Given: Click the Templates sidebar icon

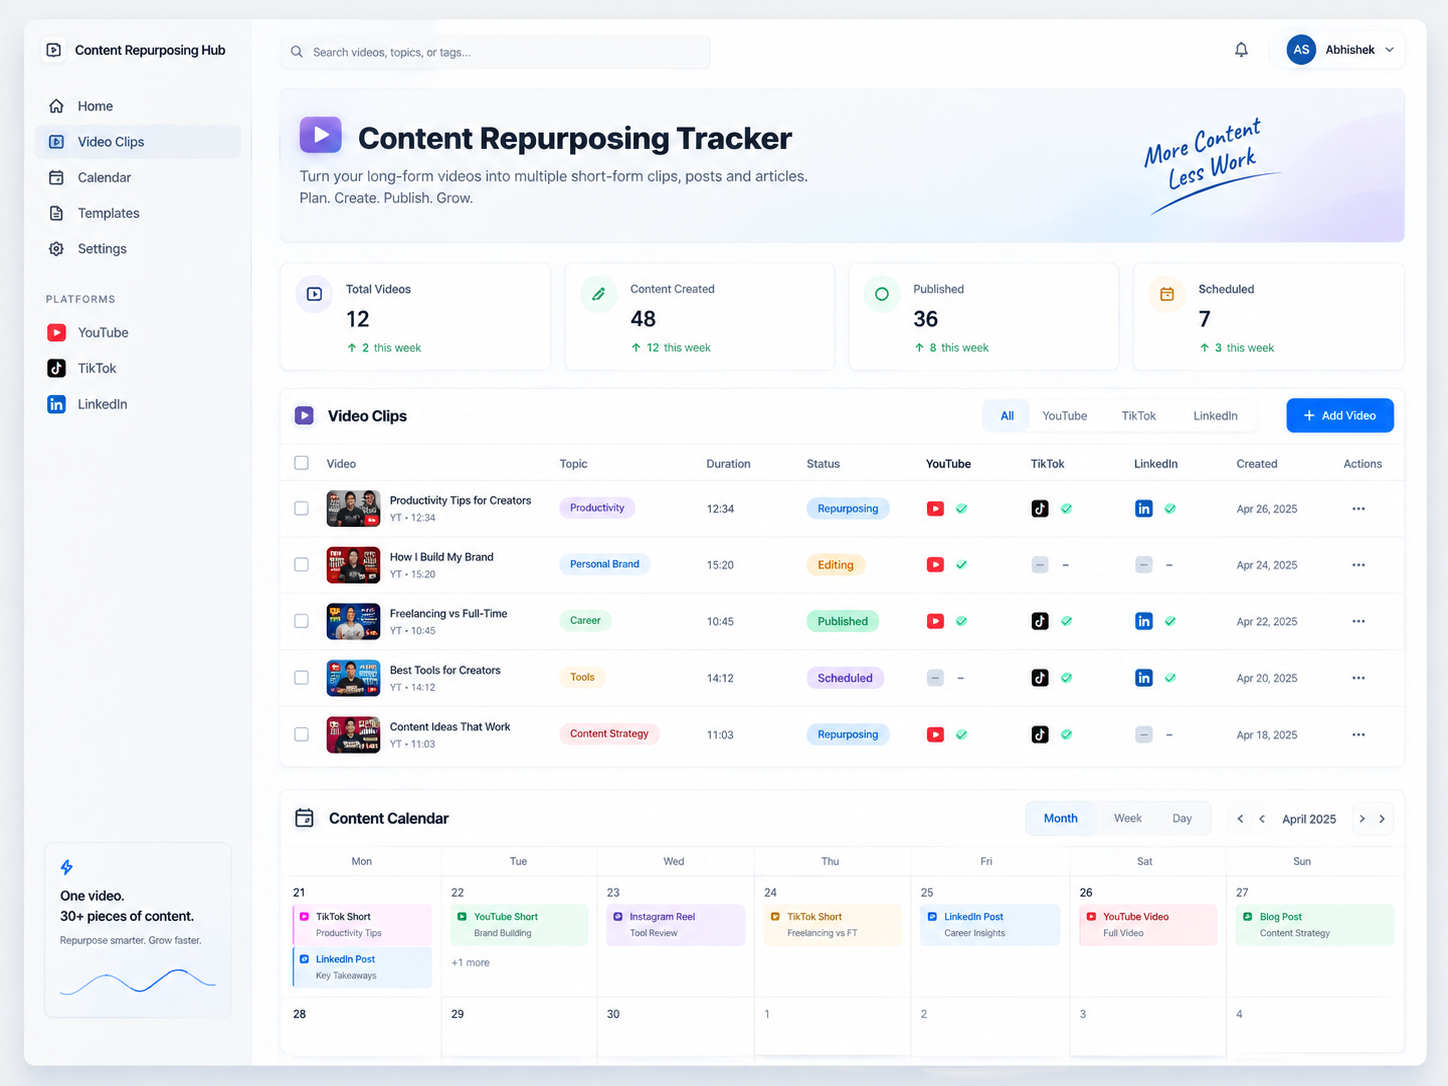Looking at the screenshot, I should pyautogui.click(x=57, y=213).
